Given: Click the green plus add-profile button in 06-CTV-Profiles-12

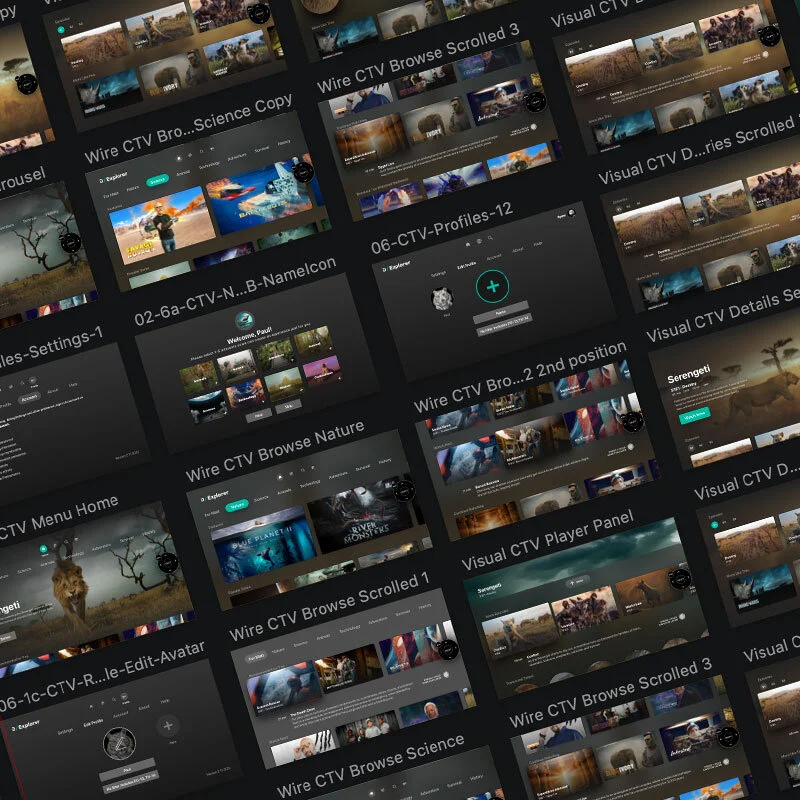Looking at the screenshot, I should pyautogui.click(x=492, y=286).
